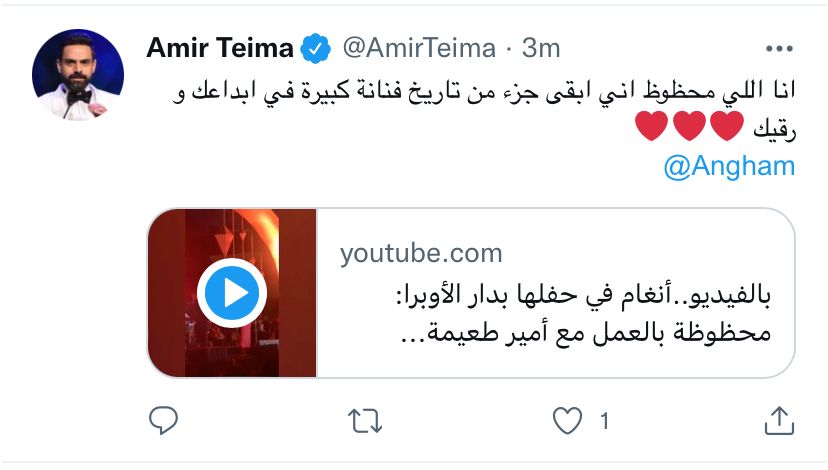Like the tweet with the heart icon
This screenshot has width=828, height=470.
tap(567, 423)
